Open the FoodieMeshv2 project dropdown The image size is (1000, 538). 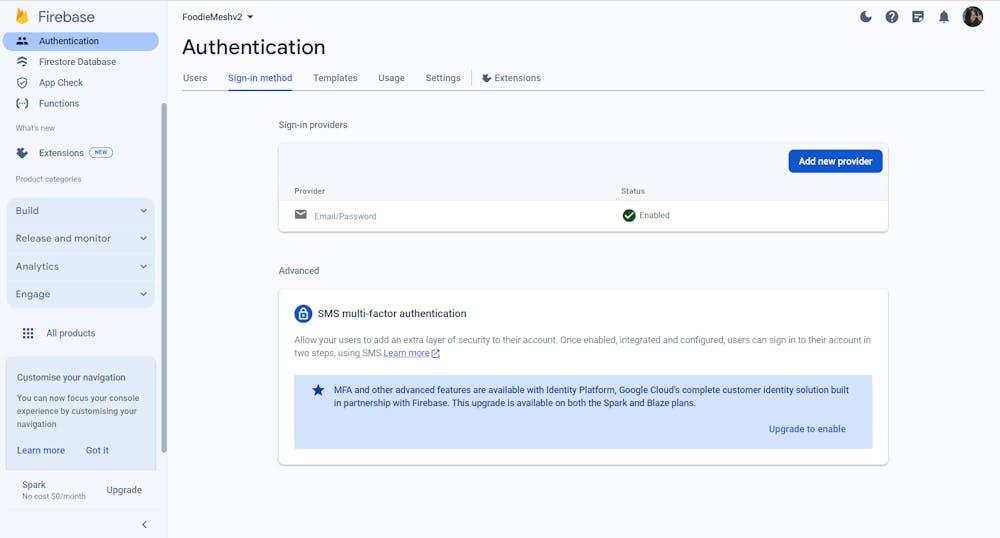click(x=218, y=17)
